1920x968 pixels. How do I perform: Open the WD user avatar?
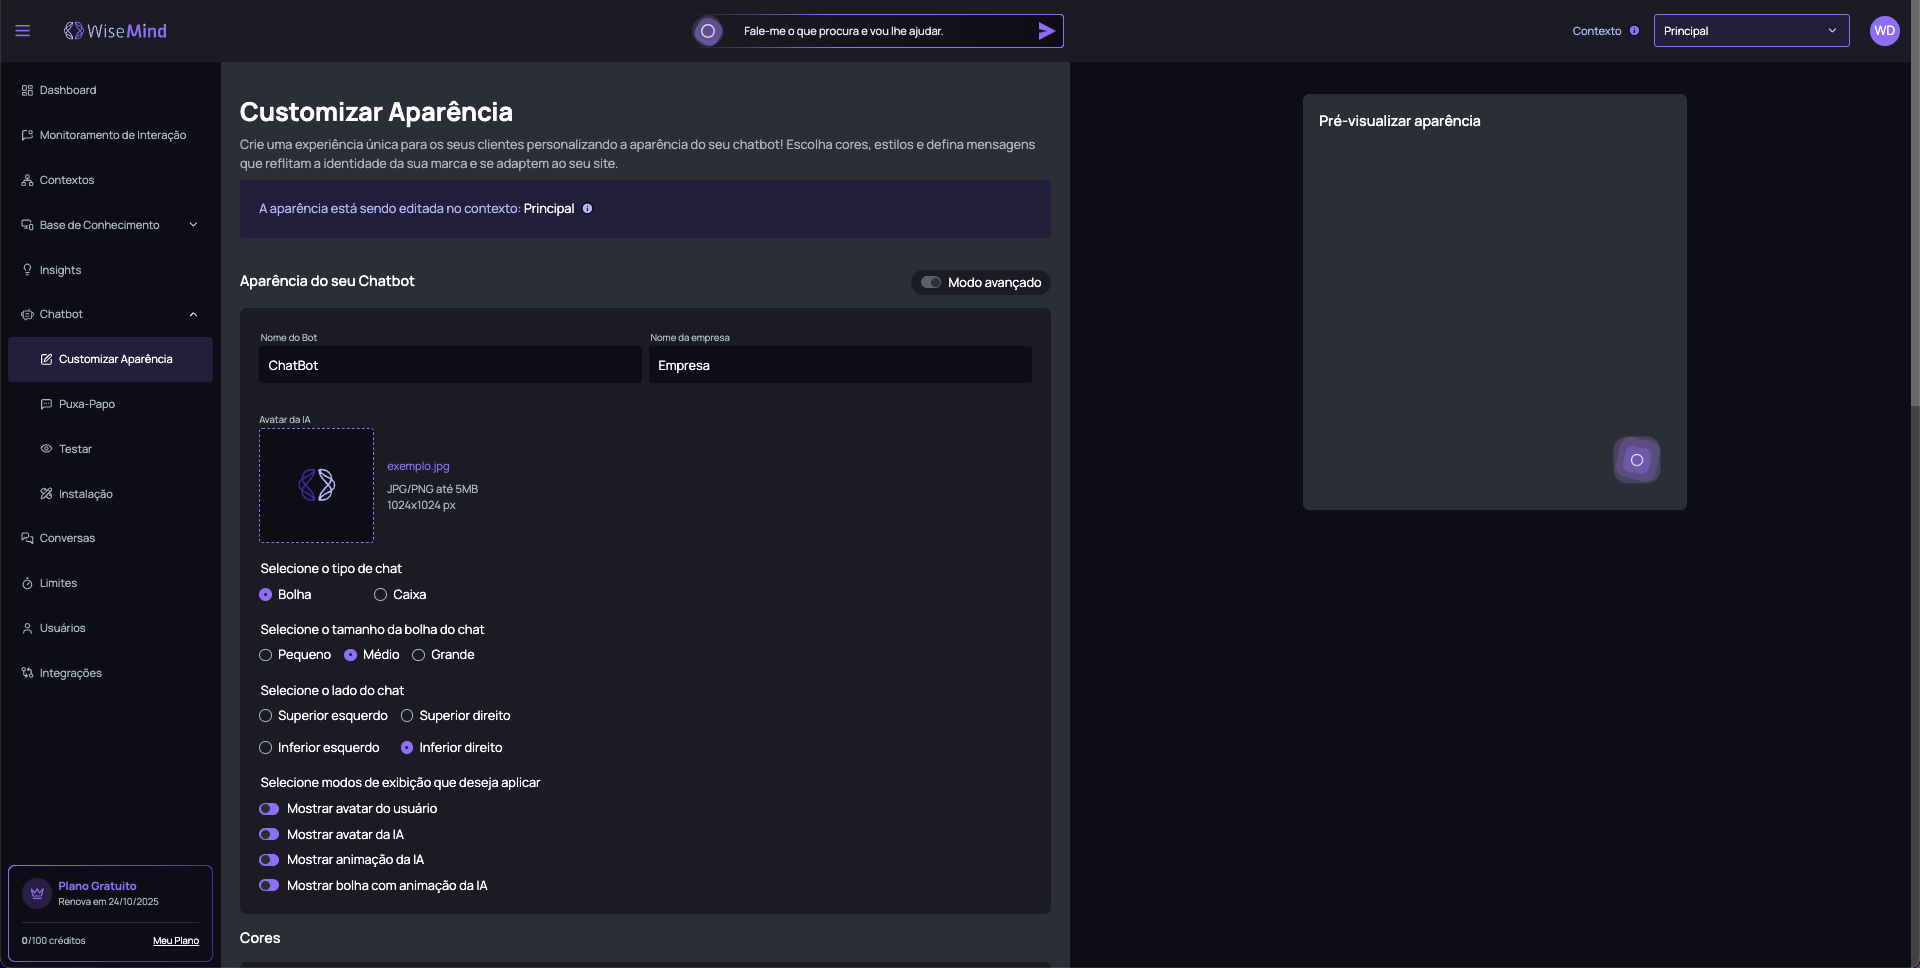coord(1884,31)
